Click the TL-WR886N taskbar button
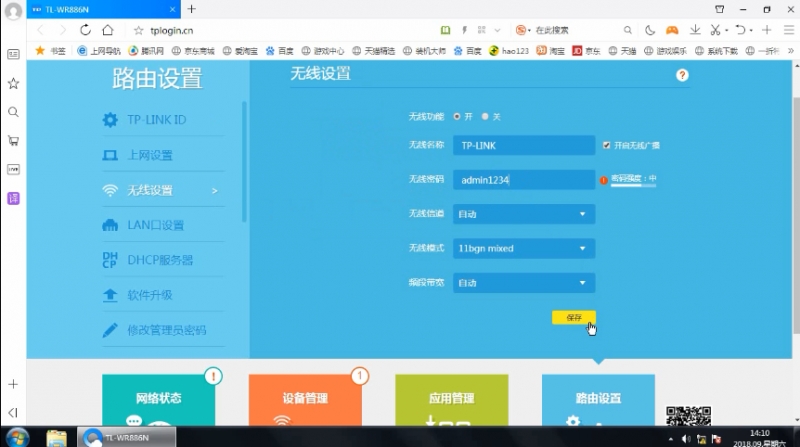 click(127, 437)
